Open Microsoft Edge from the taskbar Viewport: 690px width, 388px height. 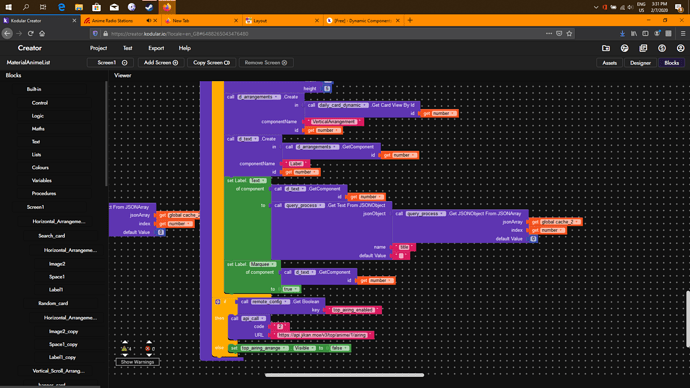[61, 7]
